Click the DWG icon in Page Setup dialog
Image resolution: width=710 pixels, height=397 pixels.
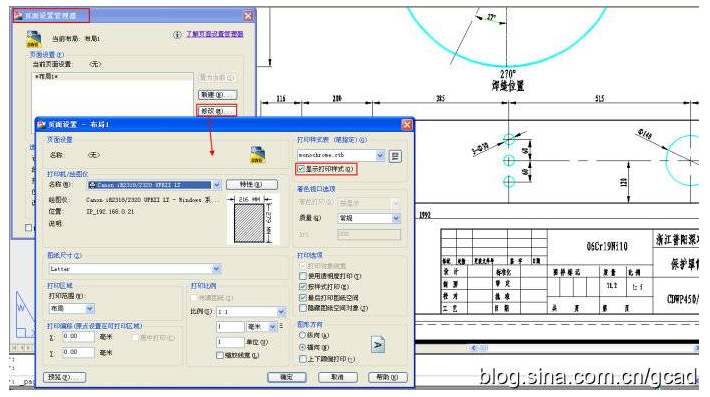click(x=258, y=155)
